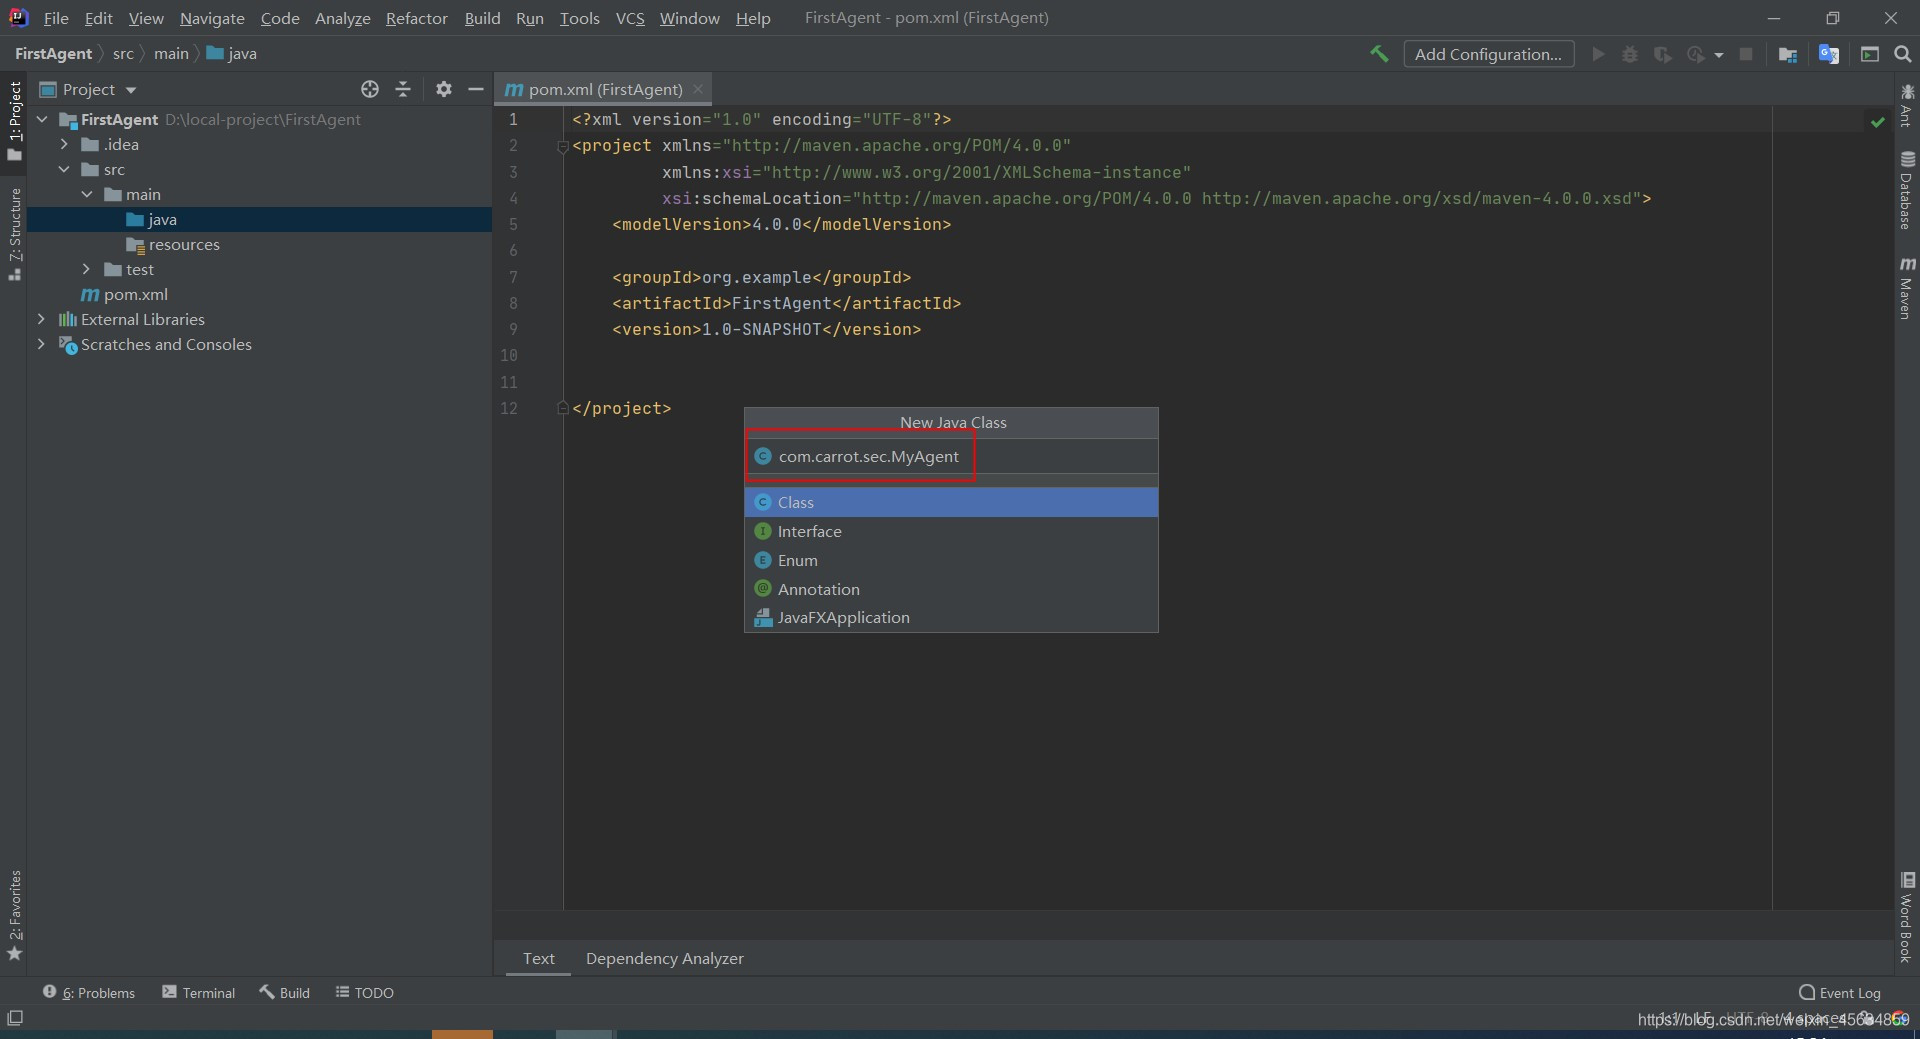
Task: Click the Stop square icon
Action: [x=1746, y=54]
